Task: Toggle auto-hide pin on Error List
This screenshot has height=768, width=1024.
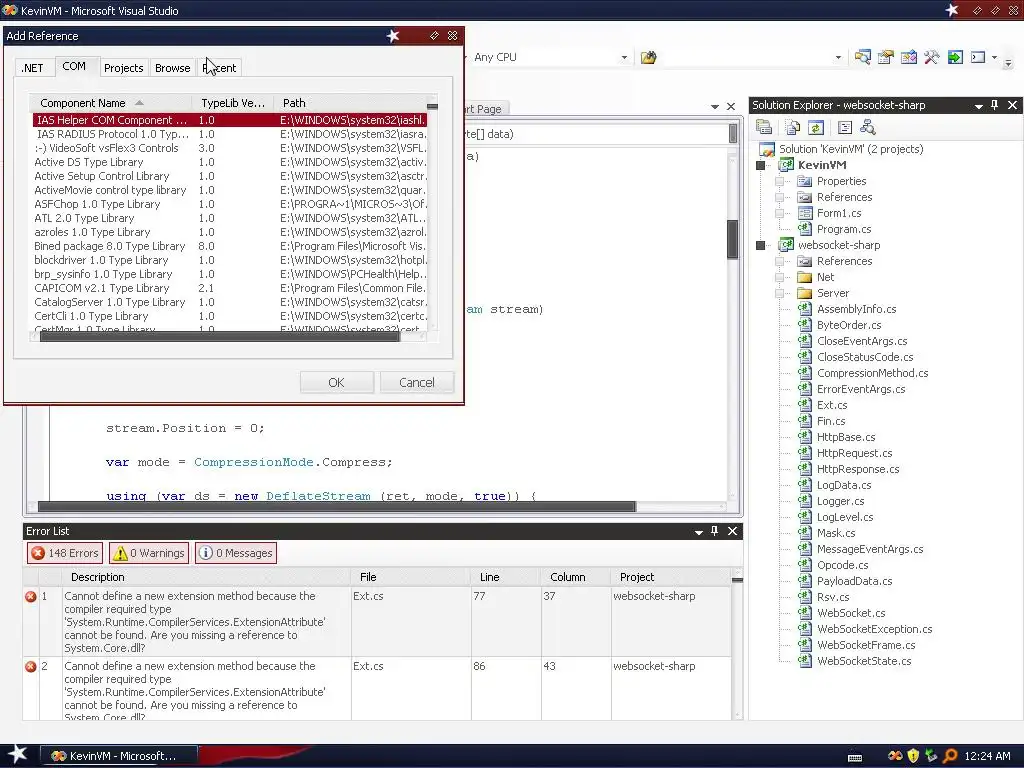Action: click(714, 531)
